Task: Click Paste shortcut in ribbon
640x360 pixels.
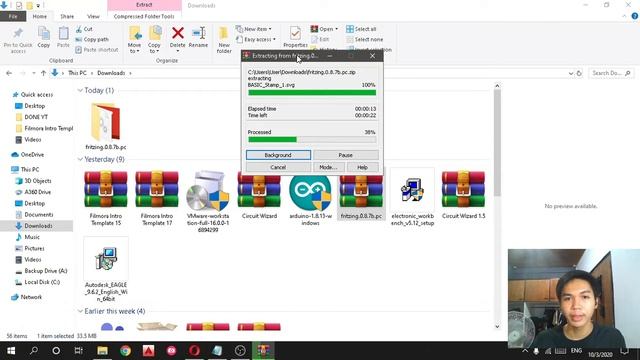Action: (97, 49)
